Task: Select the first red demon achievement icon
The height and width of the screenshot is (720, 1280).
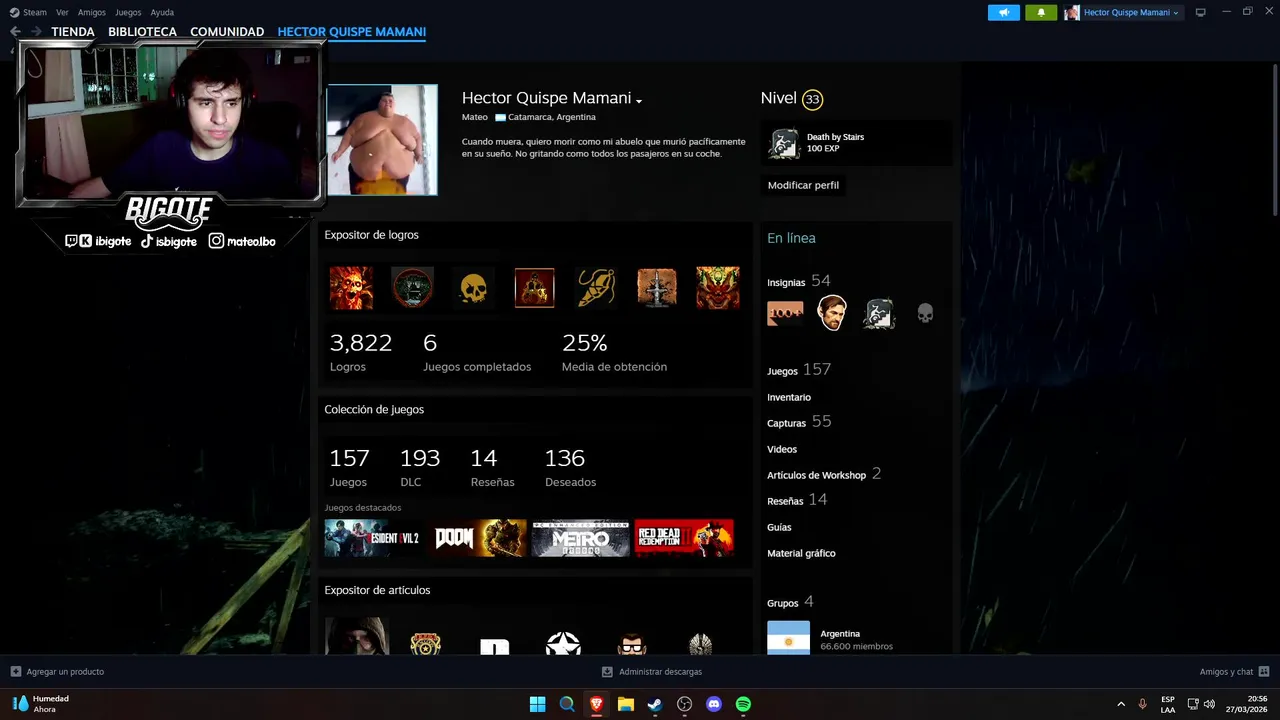Action: click(351, 288)
